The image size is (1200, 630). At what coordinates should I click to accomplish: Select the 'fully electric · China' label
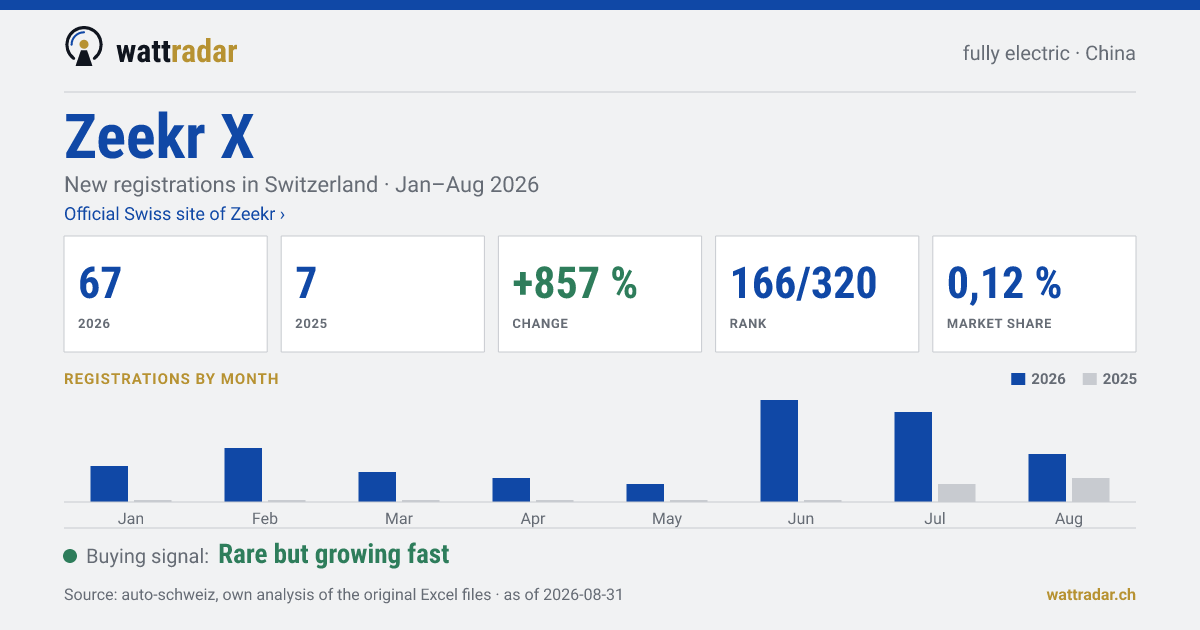1049,53
